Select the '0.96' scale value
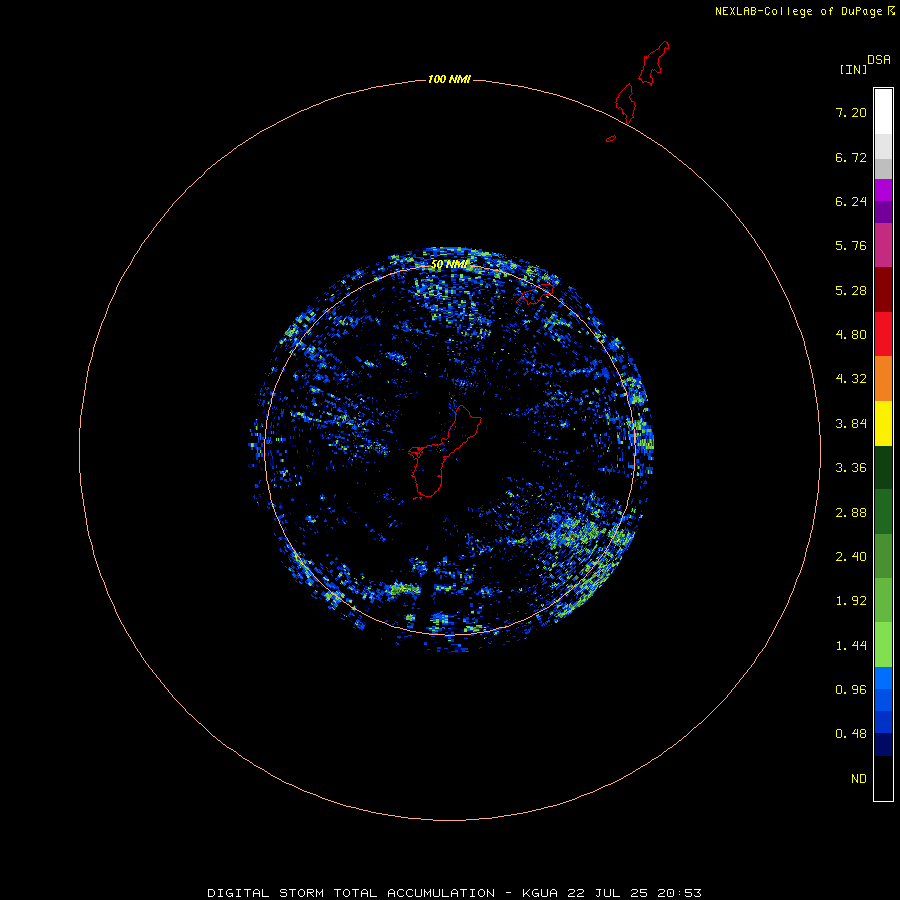The image size is (900, 900). coord(851,690)
